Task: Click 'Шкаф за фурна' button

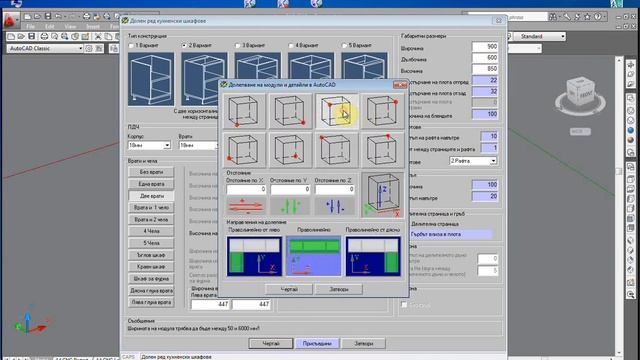Action: [151, 279]
